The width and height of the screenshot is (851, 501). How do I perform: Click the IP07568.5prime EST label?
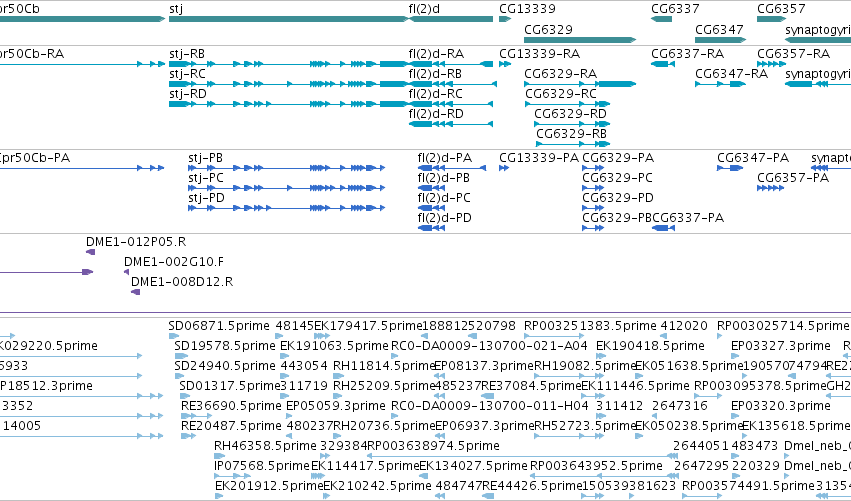tap(262, 466)
